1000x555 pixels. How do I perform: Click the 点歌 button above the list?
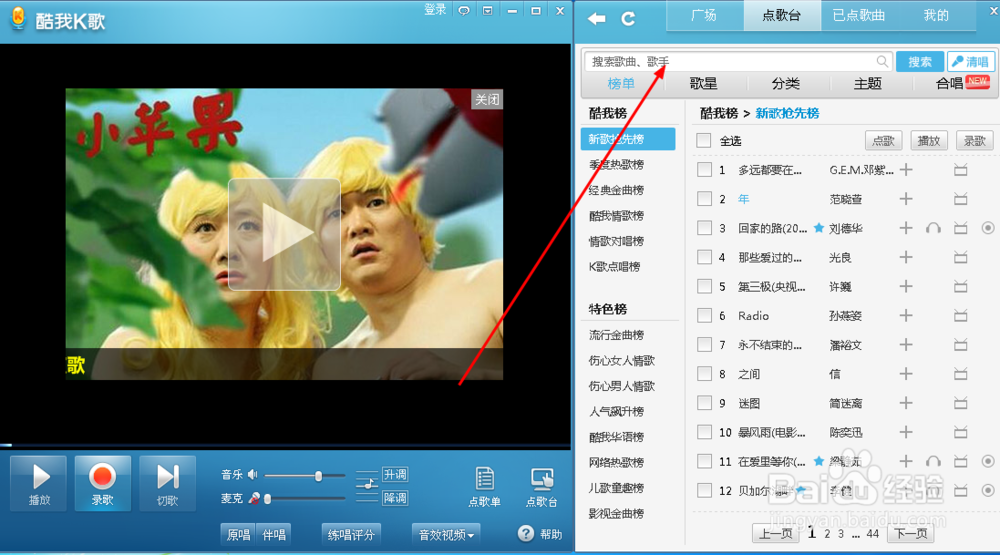coord(883,140)
